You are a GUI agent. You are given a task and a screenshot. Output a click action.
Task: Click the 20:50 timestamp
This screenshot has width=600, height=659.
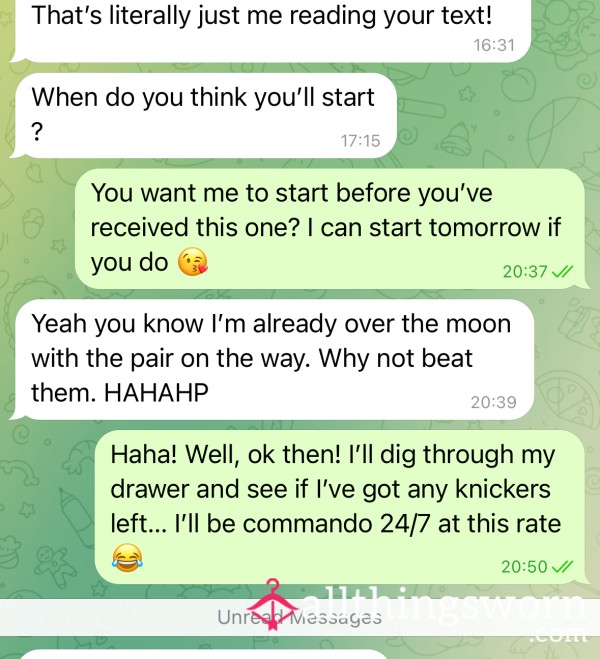tap(524, 567)
